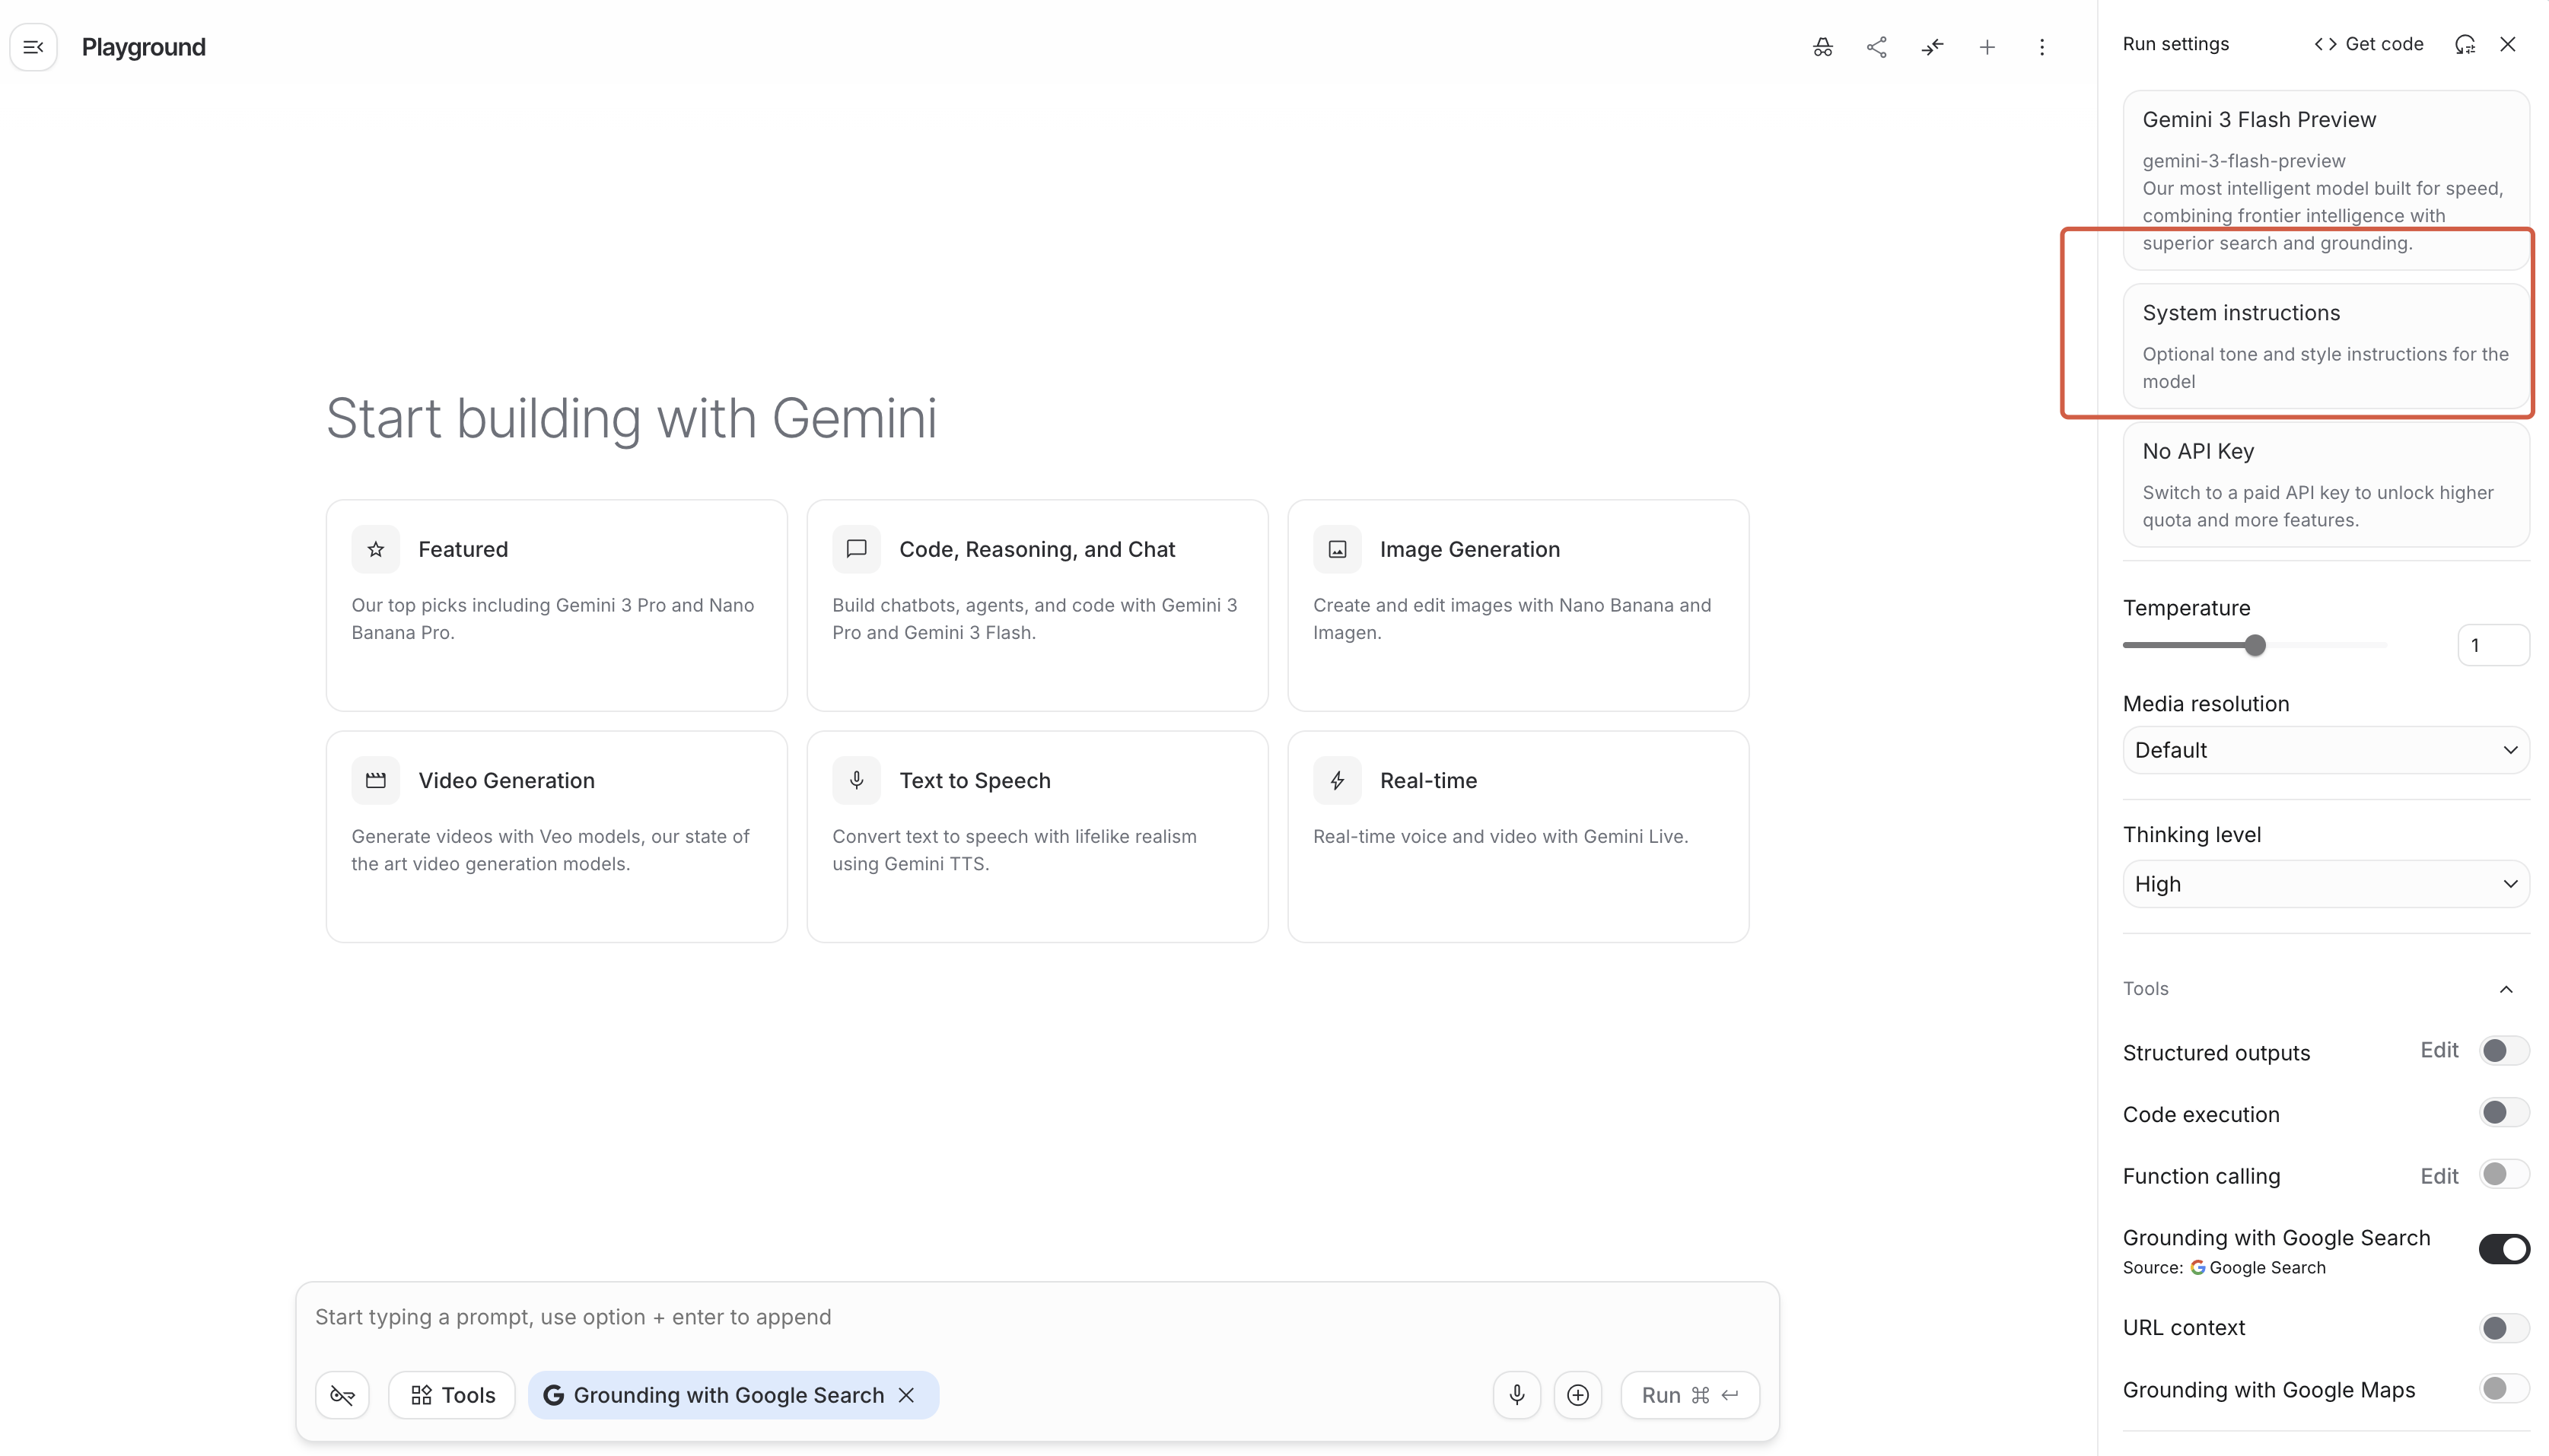This screenshot has height=1456, width=2549.
Task: Click the Get code button
Action: (2368, 44)
